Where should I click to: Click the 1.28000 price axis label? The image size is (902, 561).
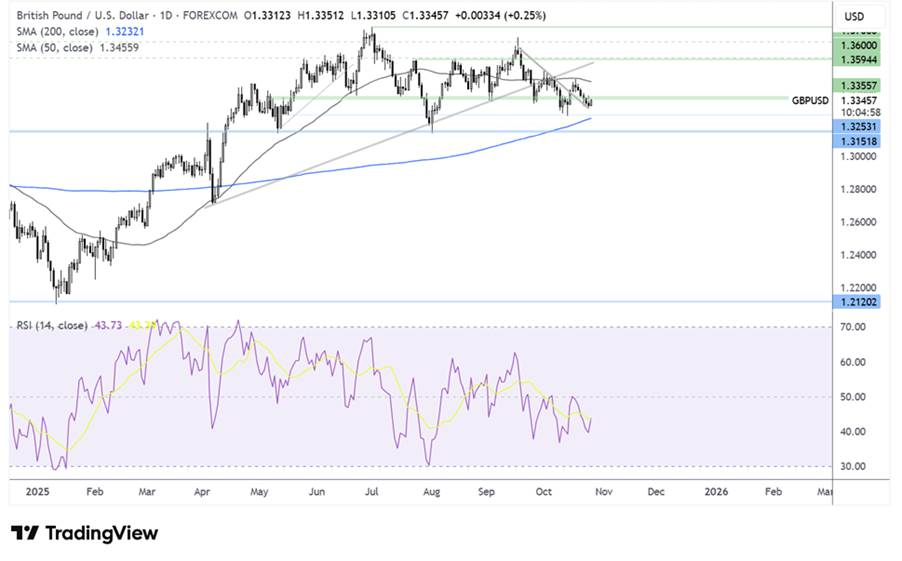click(858, 189)
